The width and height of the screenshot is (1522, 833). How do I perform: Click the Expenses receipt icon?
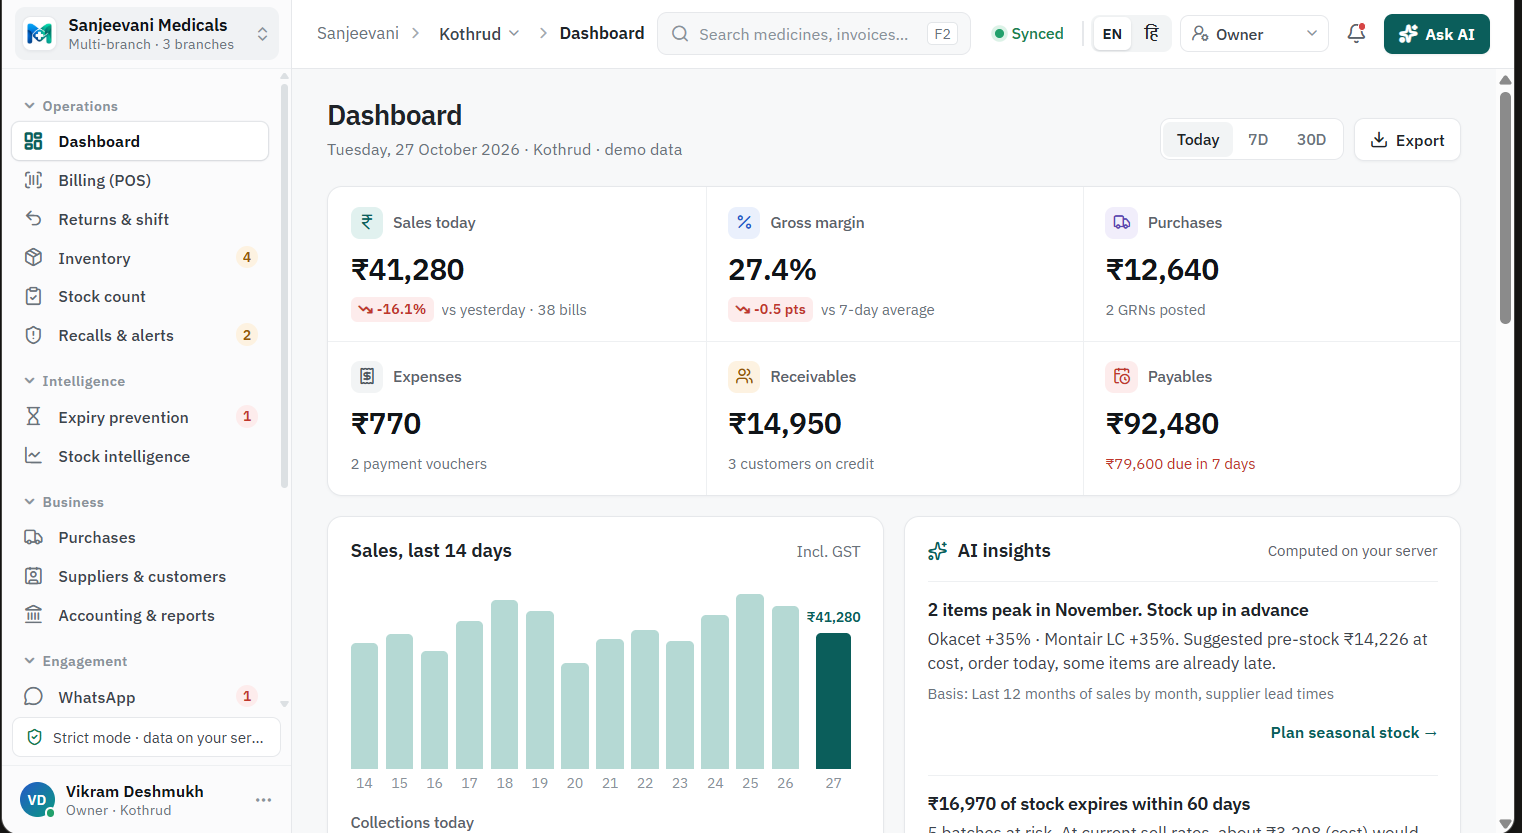pyautogui.click(x=367, y=376)
